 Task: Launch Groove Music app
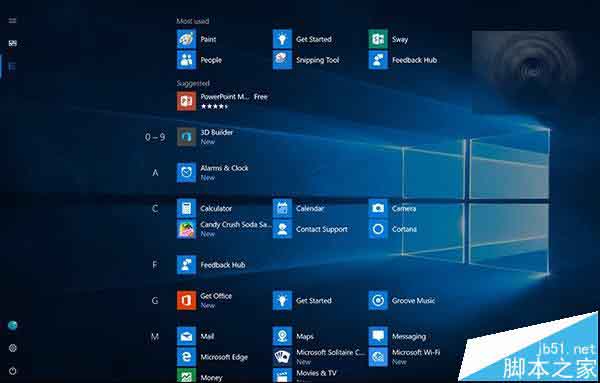pos(378,300)
